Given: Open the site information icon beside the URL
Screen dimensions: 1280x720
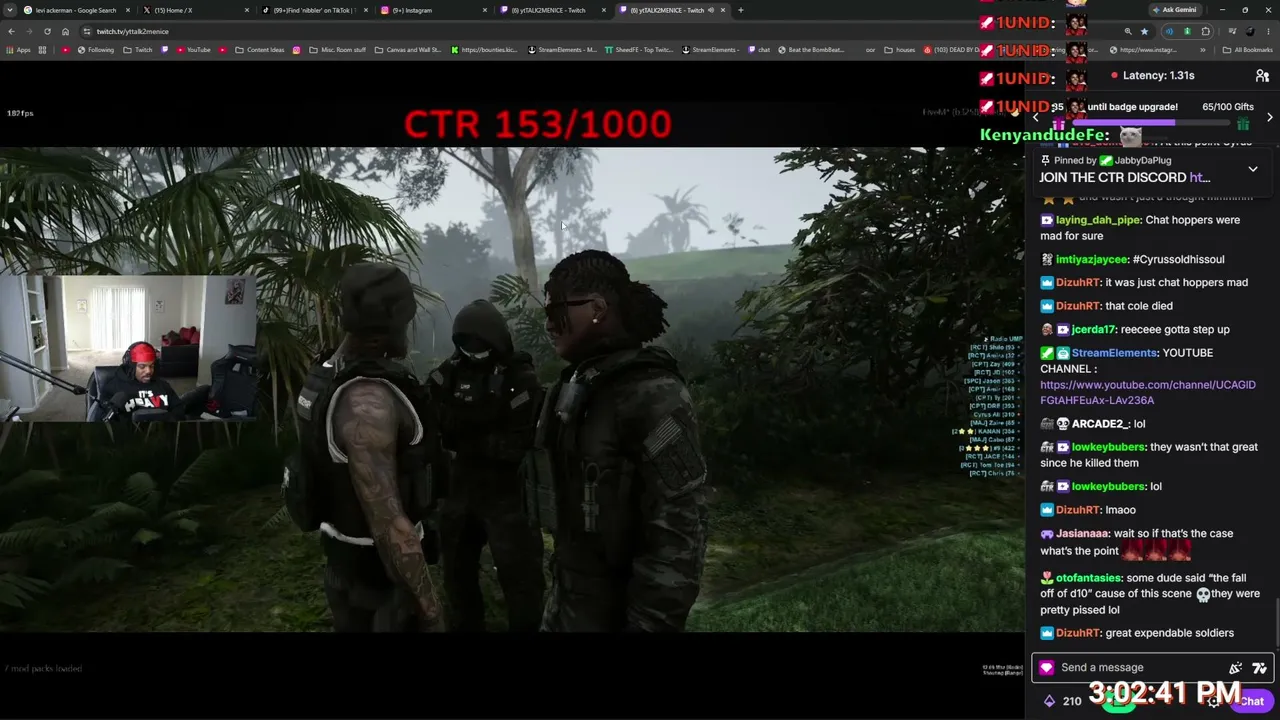Looking at the screenshot, I should pos(87,31).
